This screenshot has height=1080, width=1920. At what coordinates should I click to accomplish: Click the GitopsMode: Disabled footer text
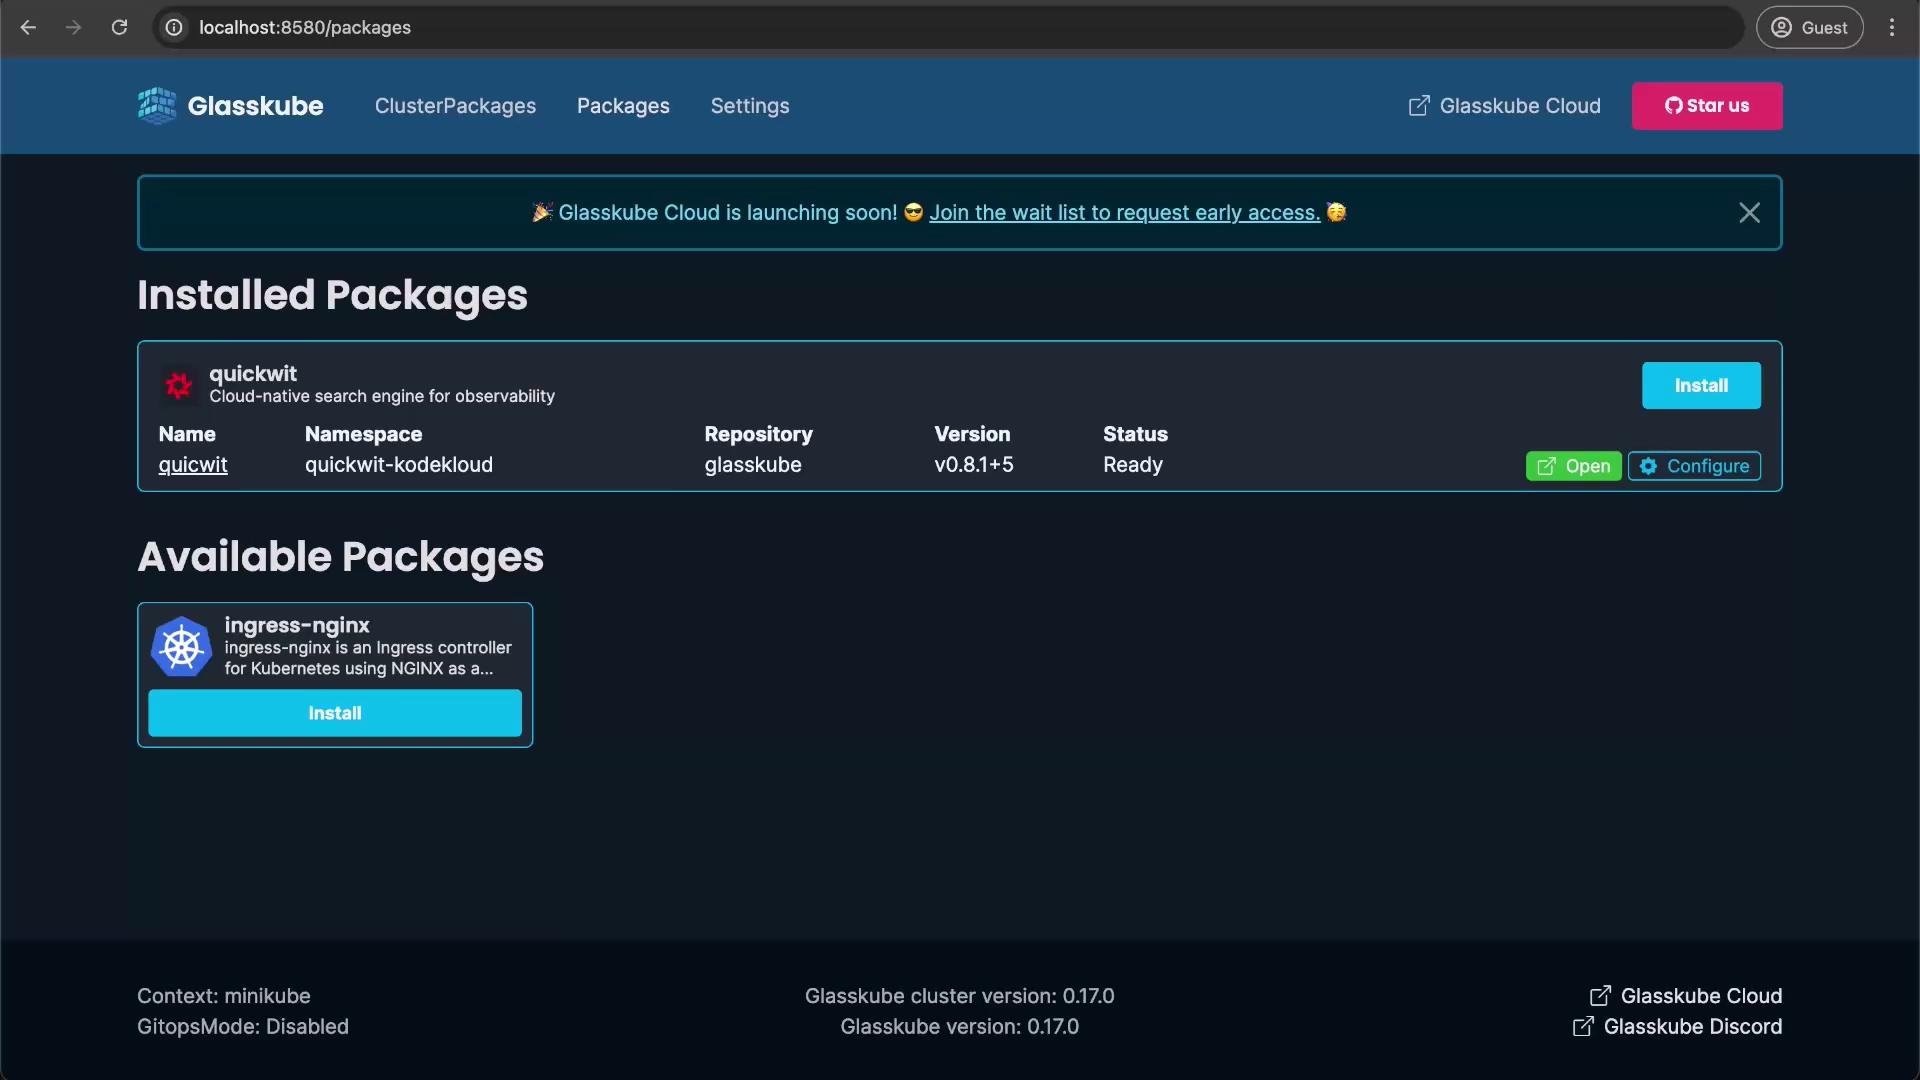pos(243,1027)
